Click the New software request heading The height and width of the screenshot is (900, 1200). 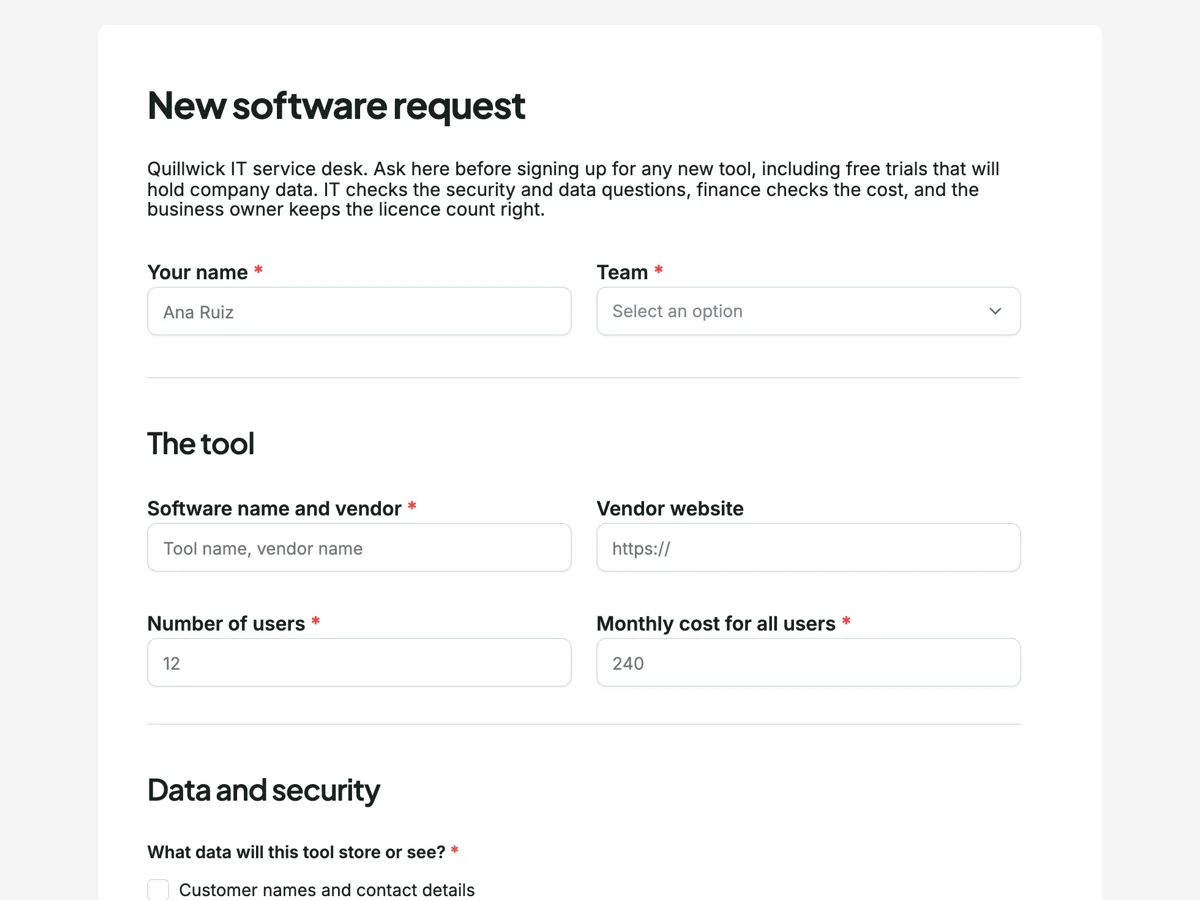click(336, 106)
